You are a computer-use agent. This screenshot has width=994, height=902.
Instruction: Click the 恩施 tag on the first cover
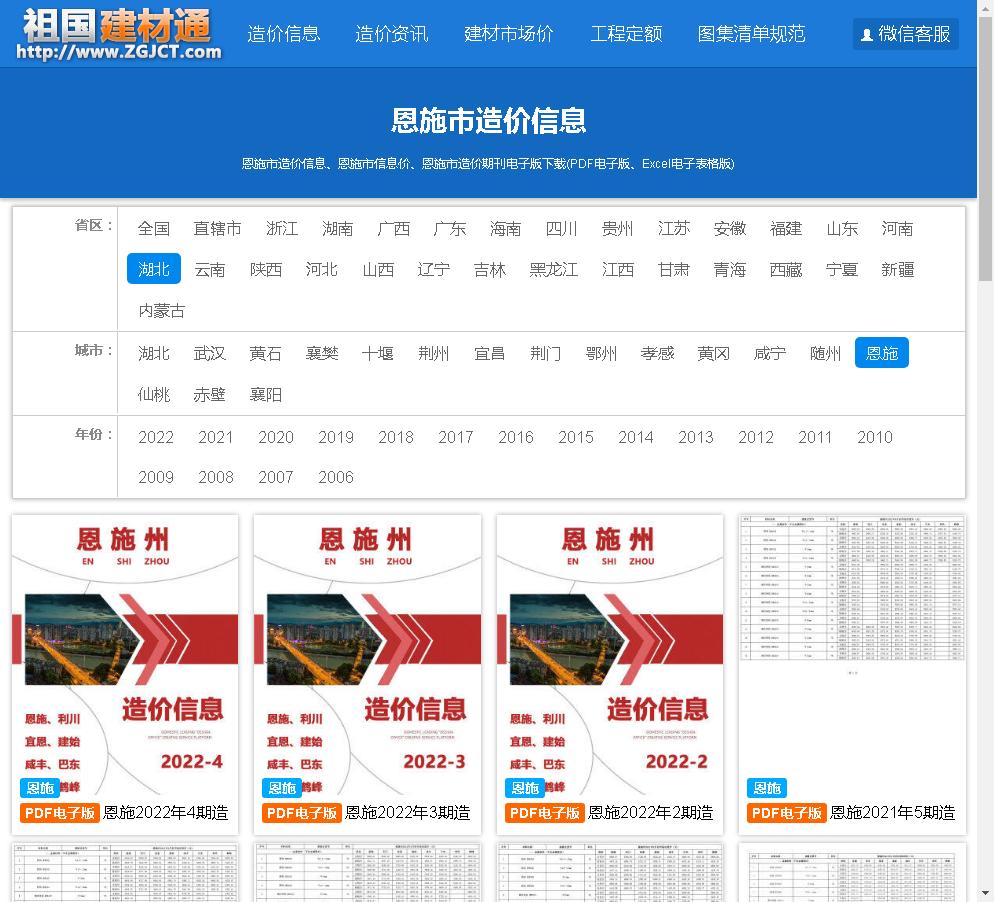38,788
